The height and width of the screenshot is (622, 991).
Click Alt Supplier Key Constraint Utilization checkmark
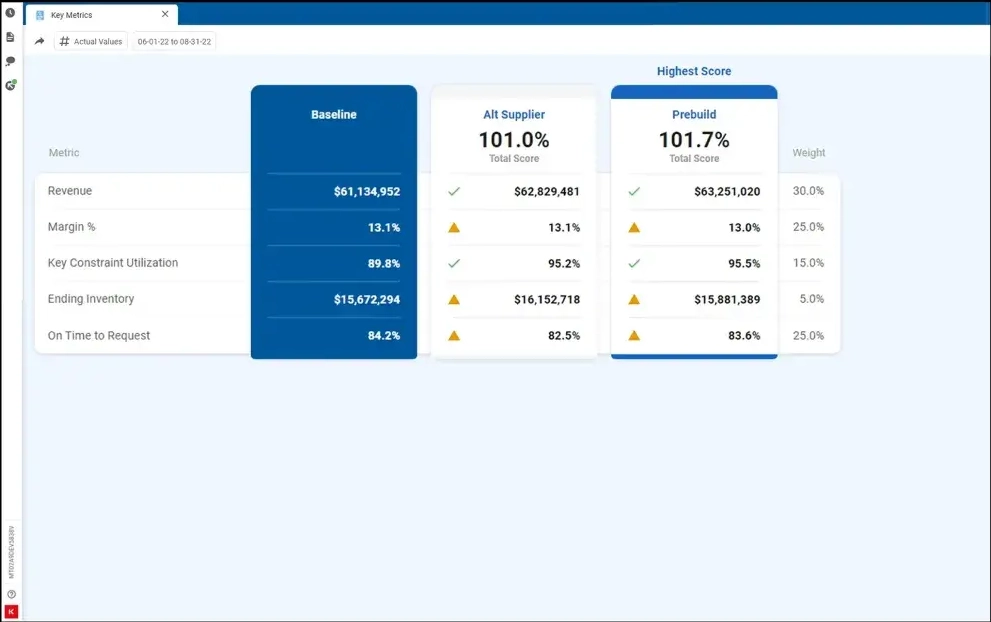point(454,263)
